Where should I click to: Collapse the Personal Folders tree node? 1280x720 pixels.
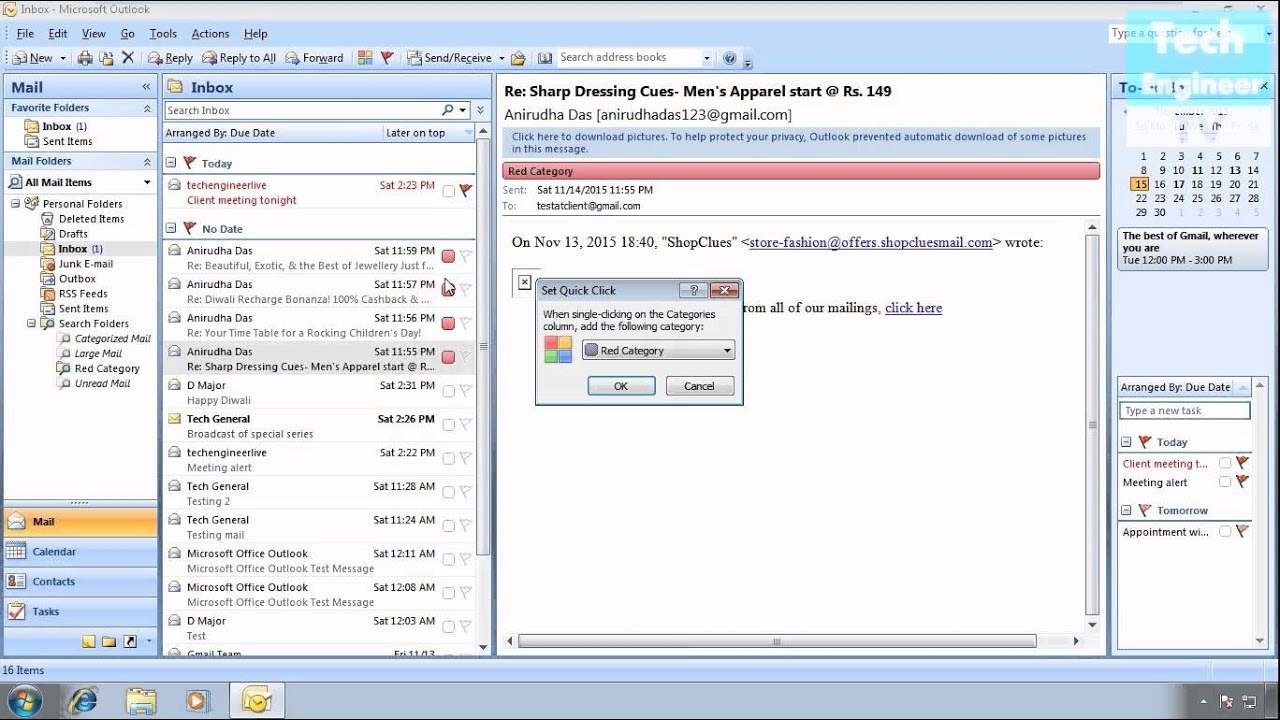(x=15, y=204)
